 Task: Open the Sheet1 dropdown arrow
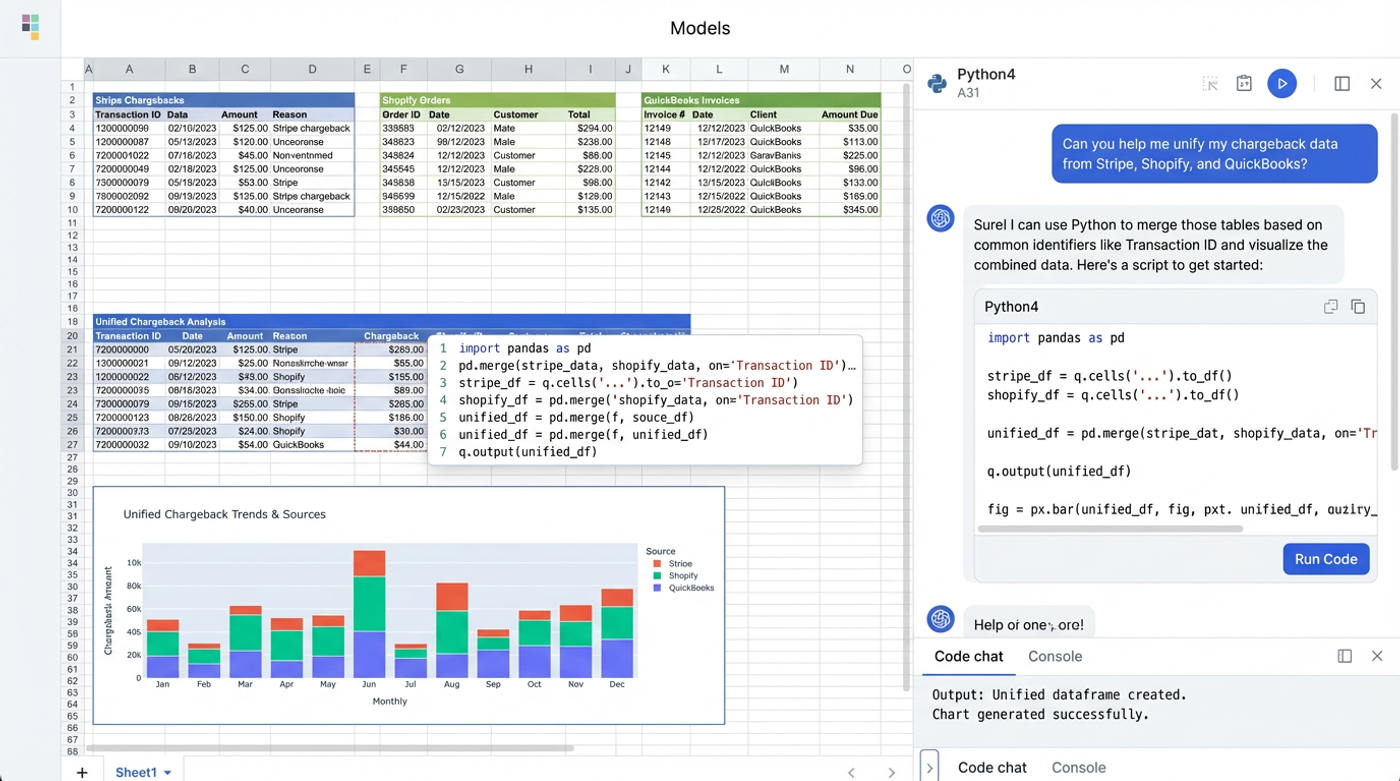pyautogui.click(x=167, y=773)
